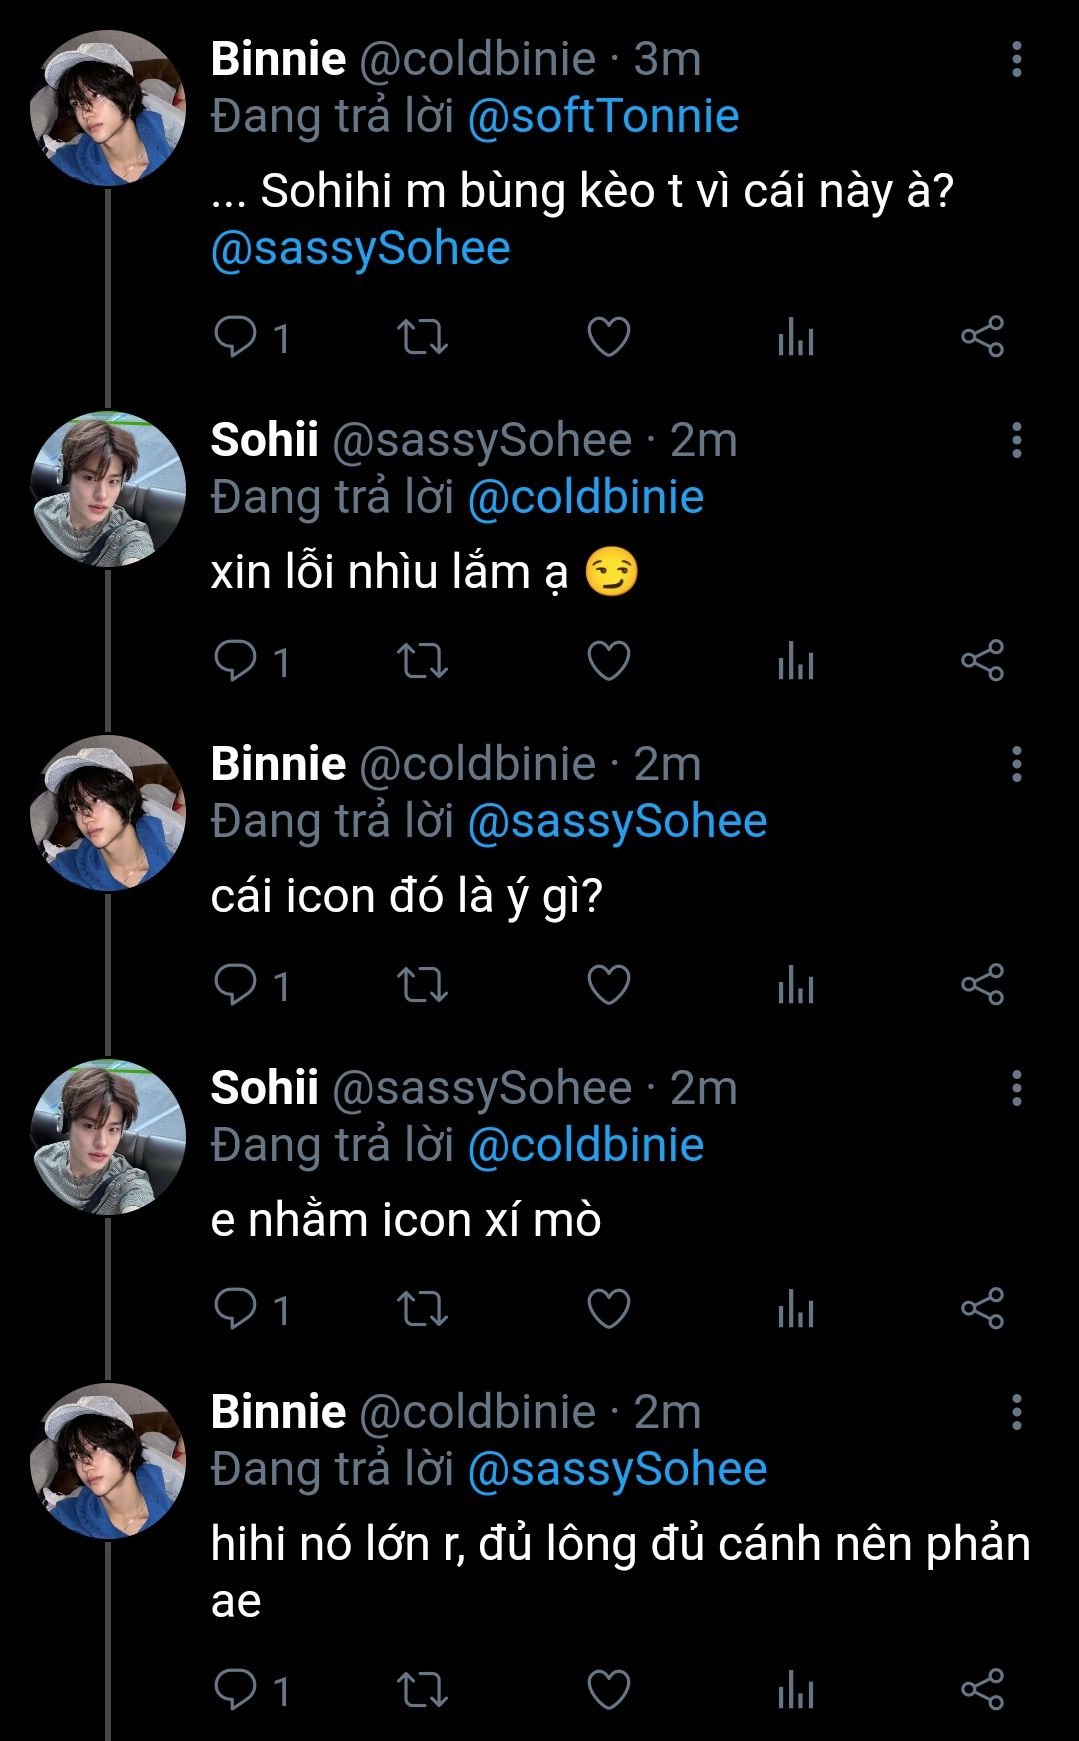Open the @softTonnie profile link
Screen dimensions: 1079x1741
(x=603, y=117)
